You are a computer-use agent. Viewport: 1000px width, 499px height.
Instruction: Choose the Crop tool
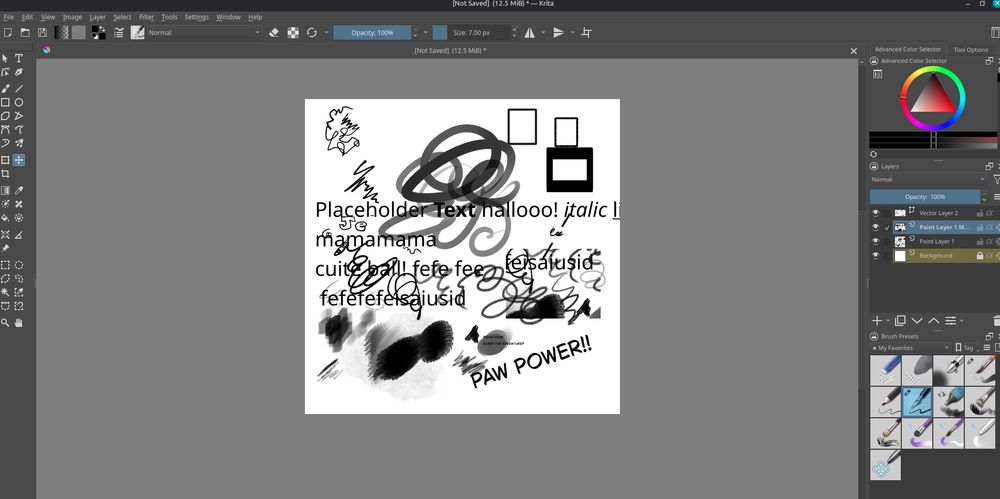click(x=6, y=174)
